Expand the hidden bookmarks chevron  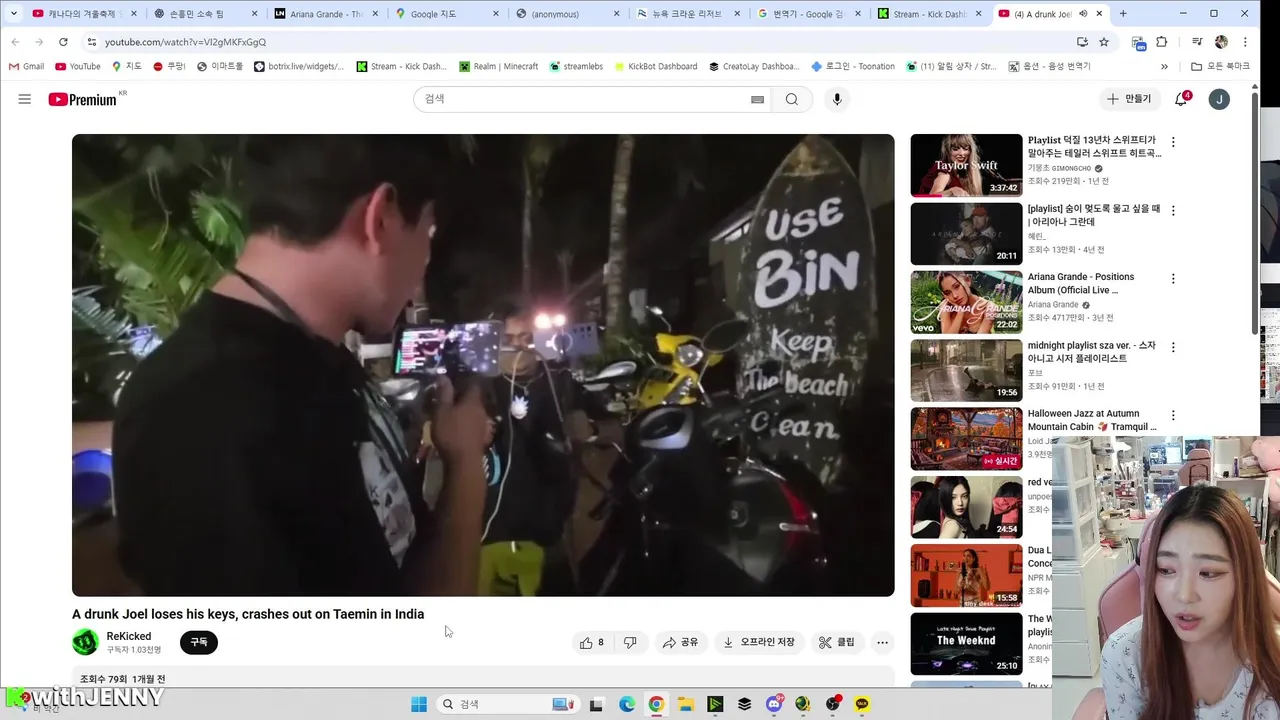(1164, 66)
